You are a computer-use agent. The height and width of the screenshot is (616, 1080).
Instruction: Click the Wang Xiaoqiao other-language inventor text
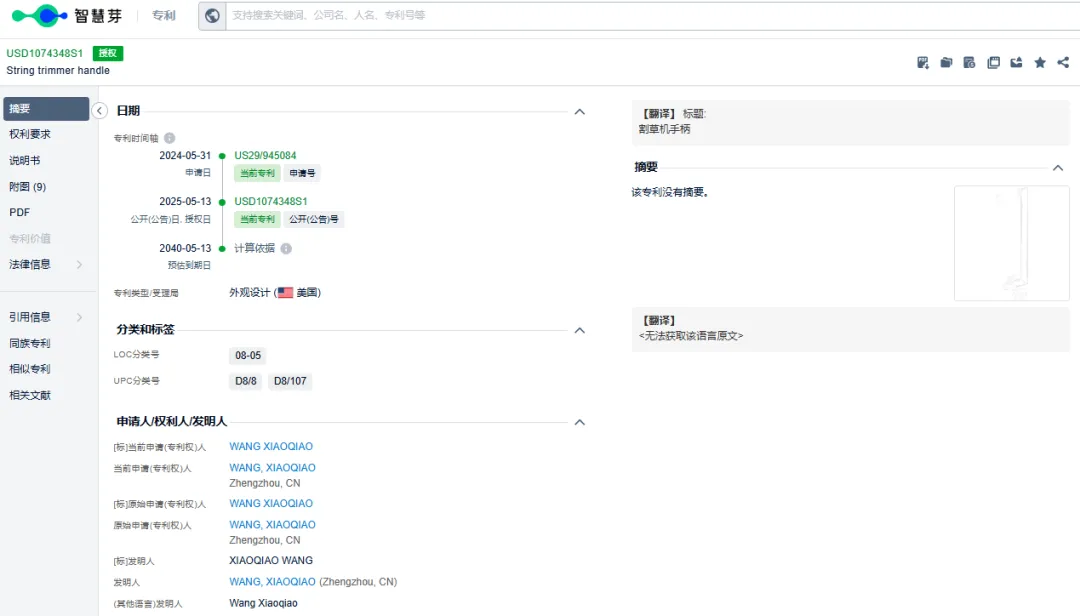tap(263, 604)
